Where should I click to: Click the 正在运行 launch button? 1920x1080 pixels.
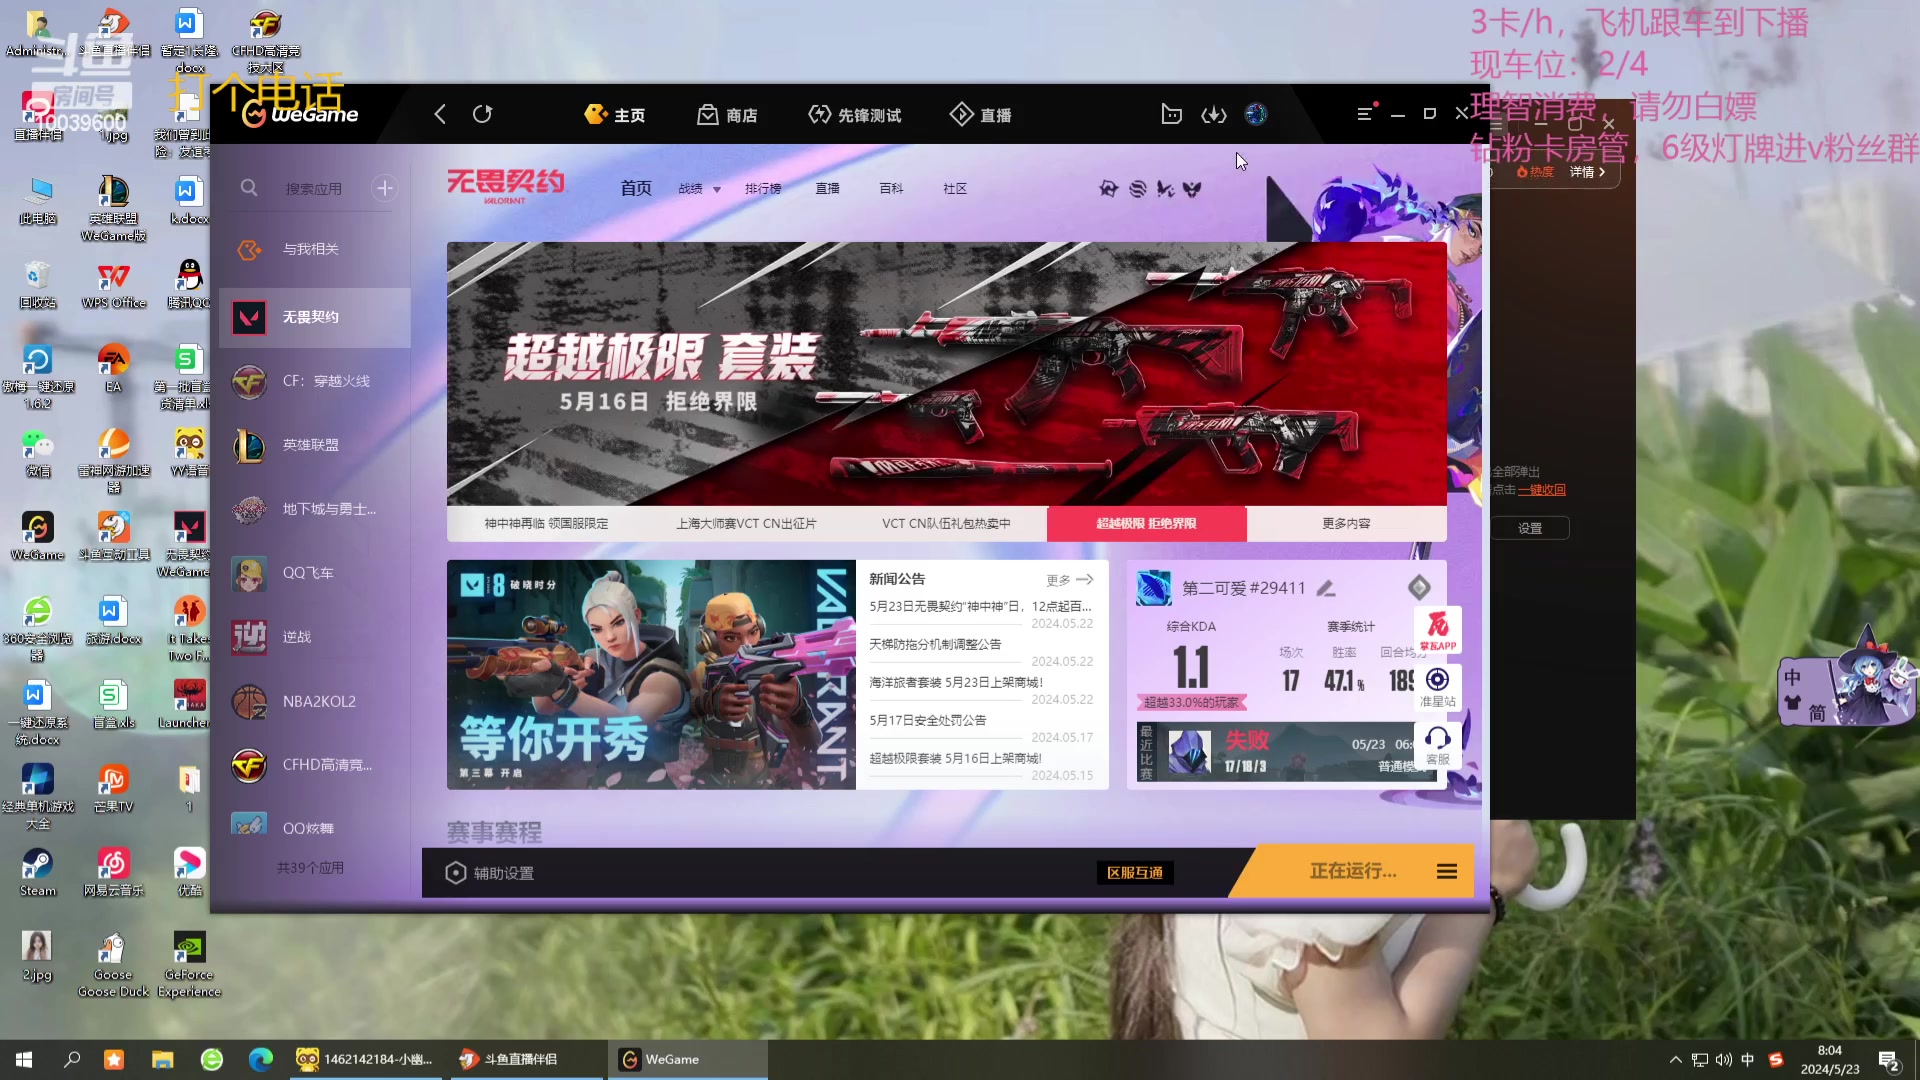(1353, 872)
